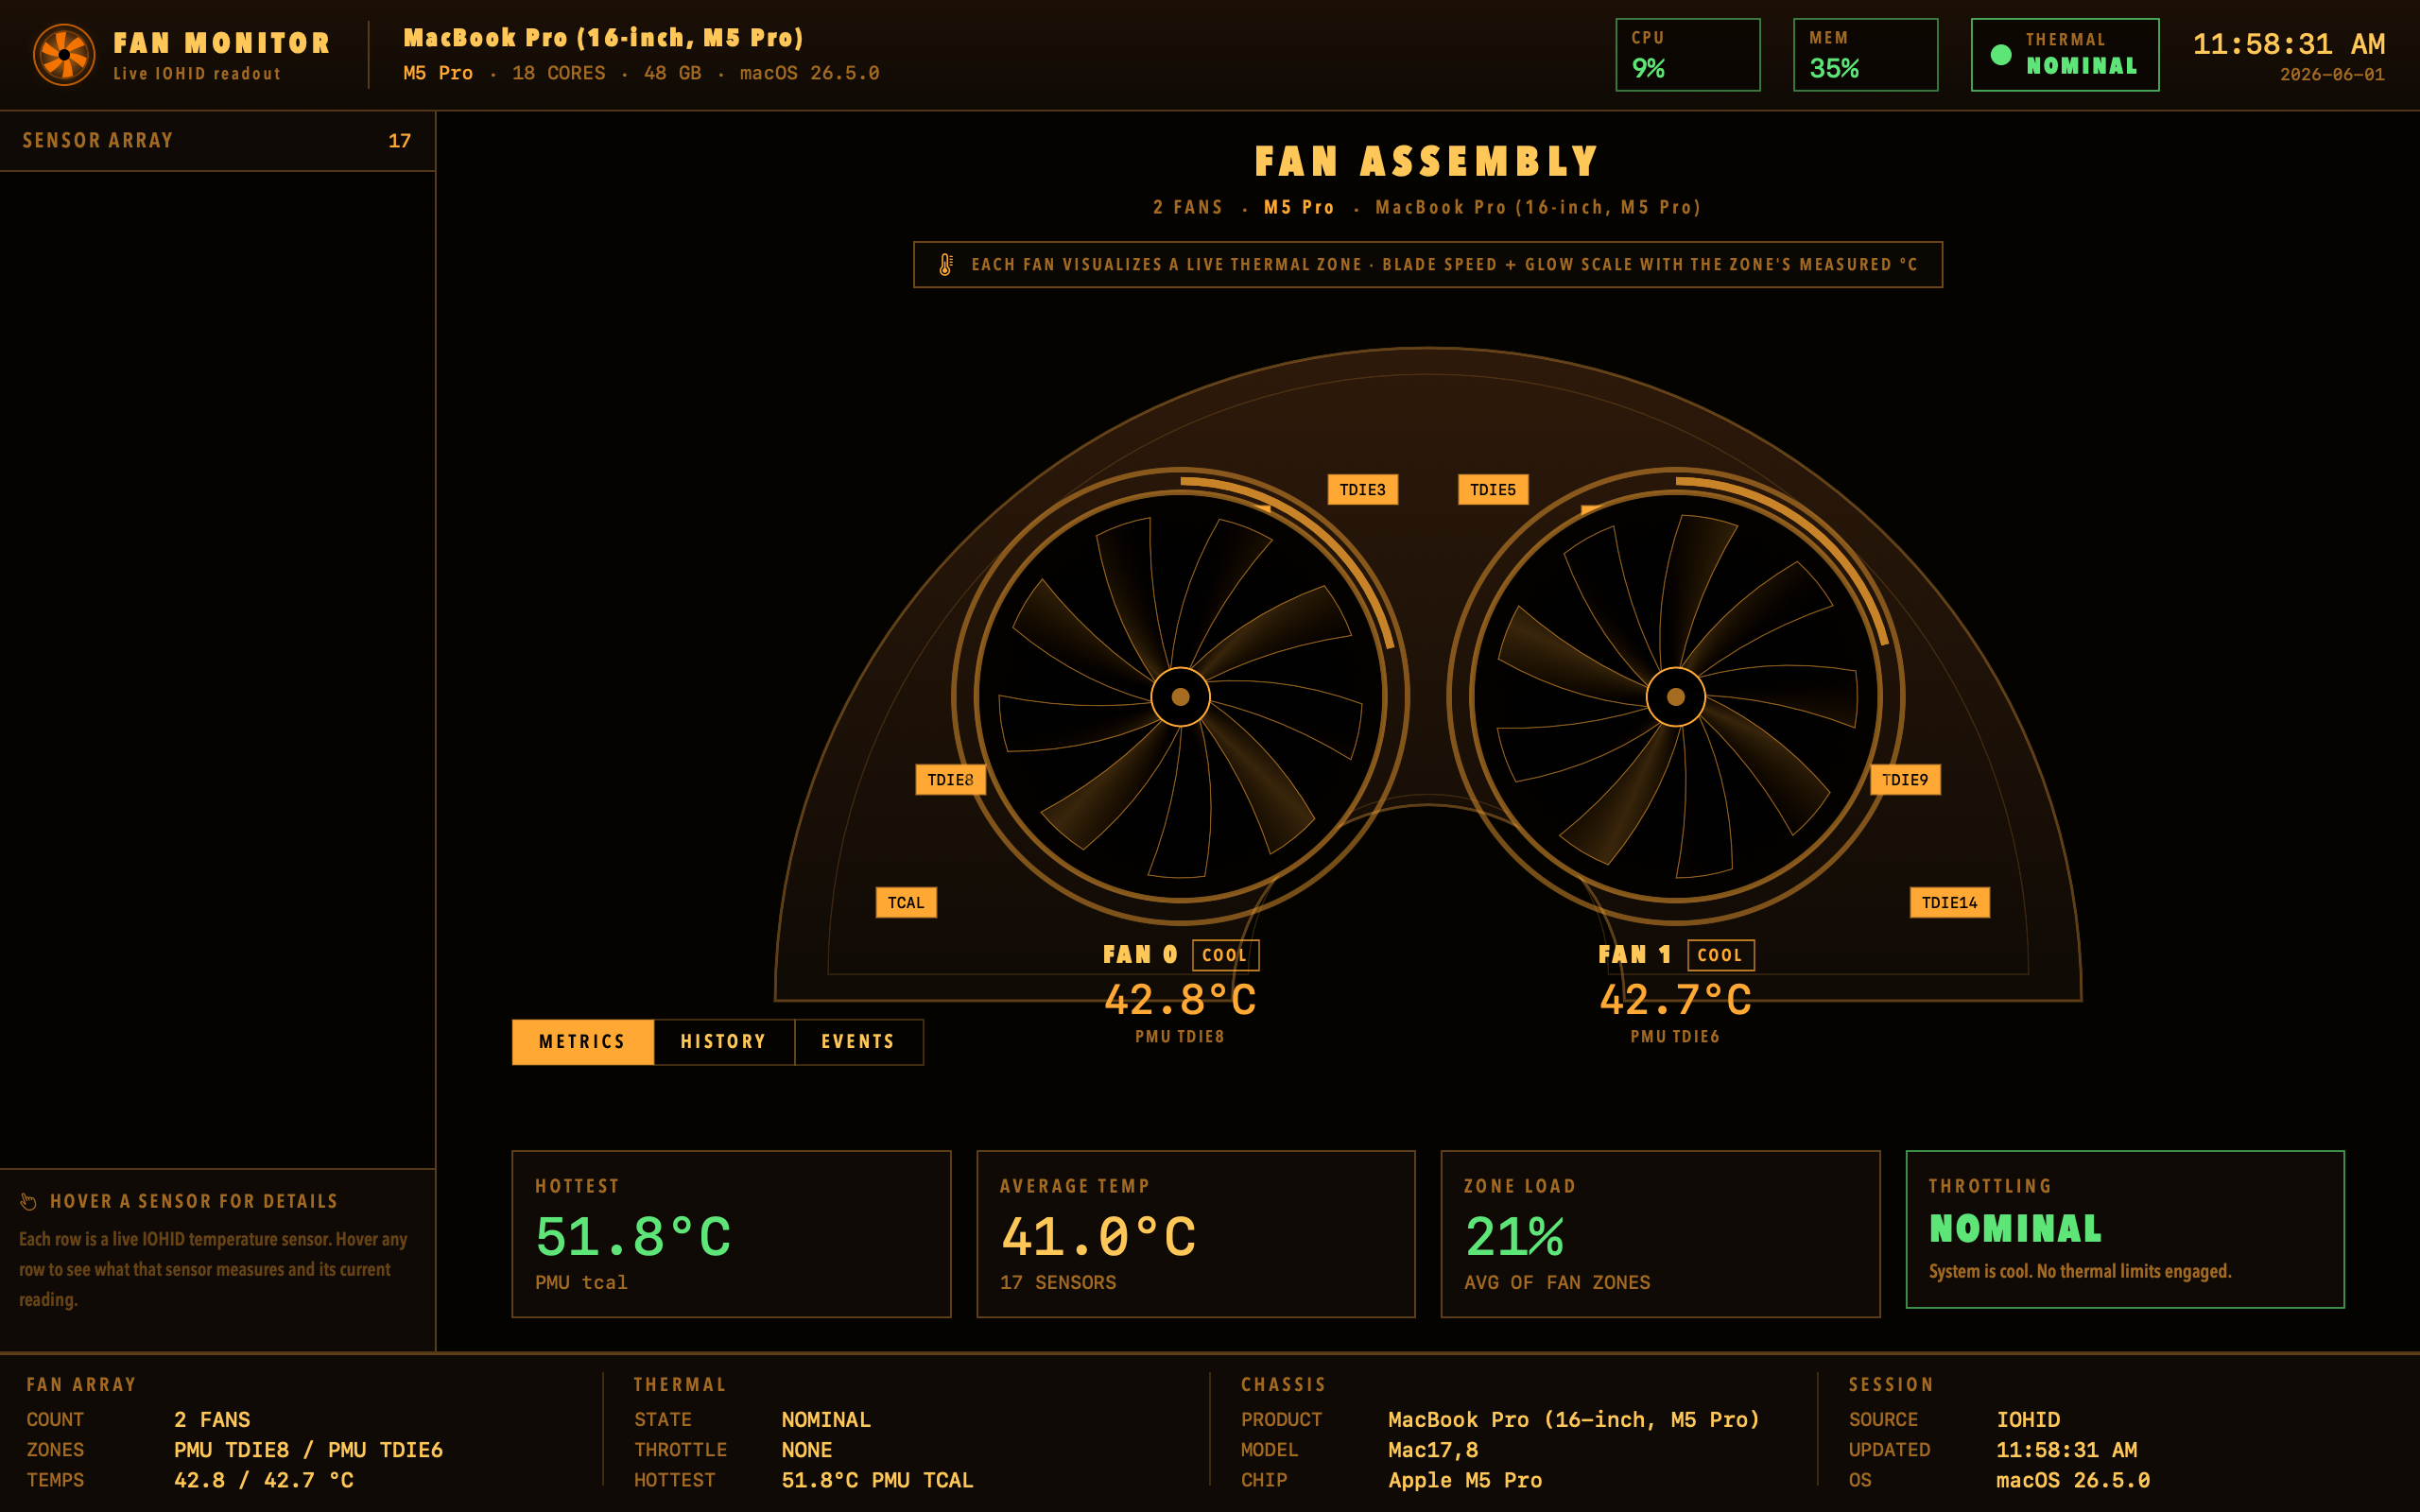This screenshot has width=2420, height=1512.
Task: Click the '2 FANS' subtitle under Fan Assembly
Action: coord(1188,207)
